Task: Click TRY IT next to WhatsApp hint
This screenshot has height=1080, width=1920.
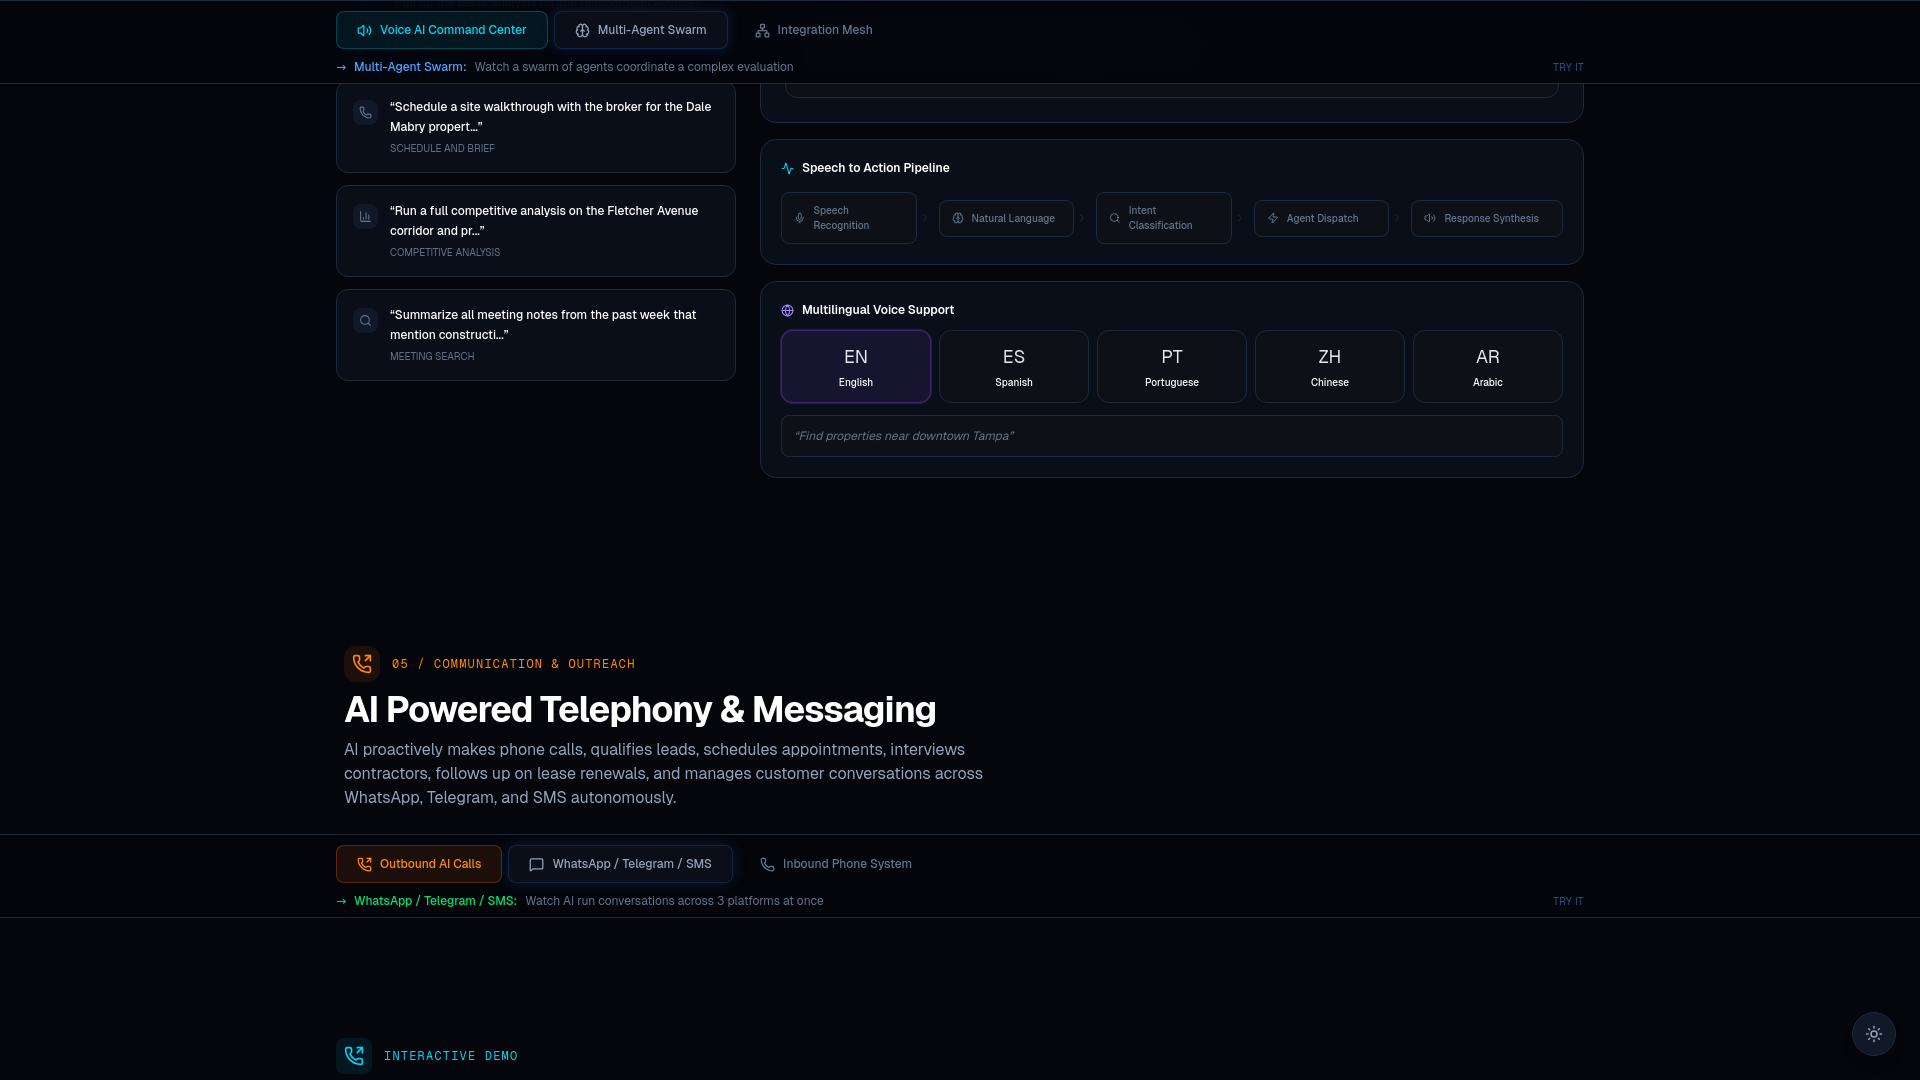Action: (x=1567, y=902)
